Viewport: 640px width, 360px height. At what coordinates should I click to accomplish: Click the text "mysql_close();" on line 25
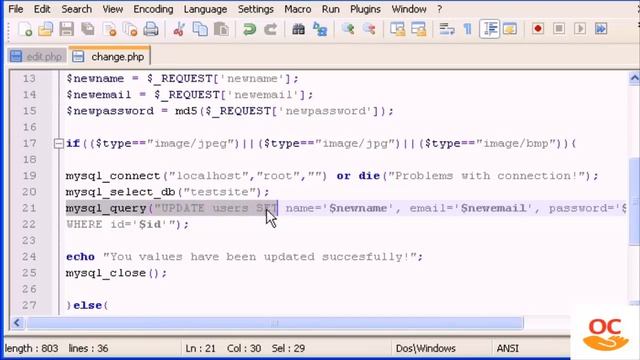coord(116,273)
